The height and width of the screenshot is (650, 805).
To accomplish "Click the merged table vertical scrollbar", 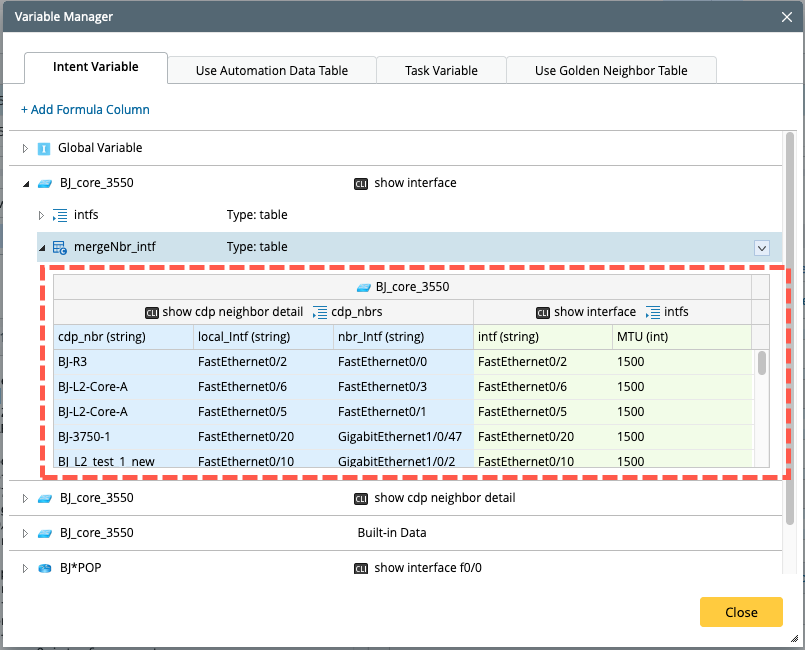I will (762, 363).
